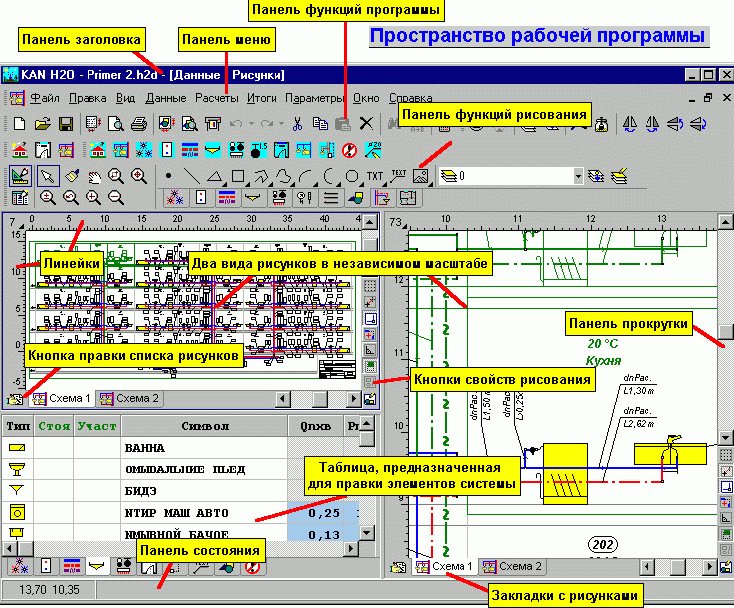Open the Справка menu
The image size is (734, 608).
[x=410, y=98]
